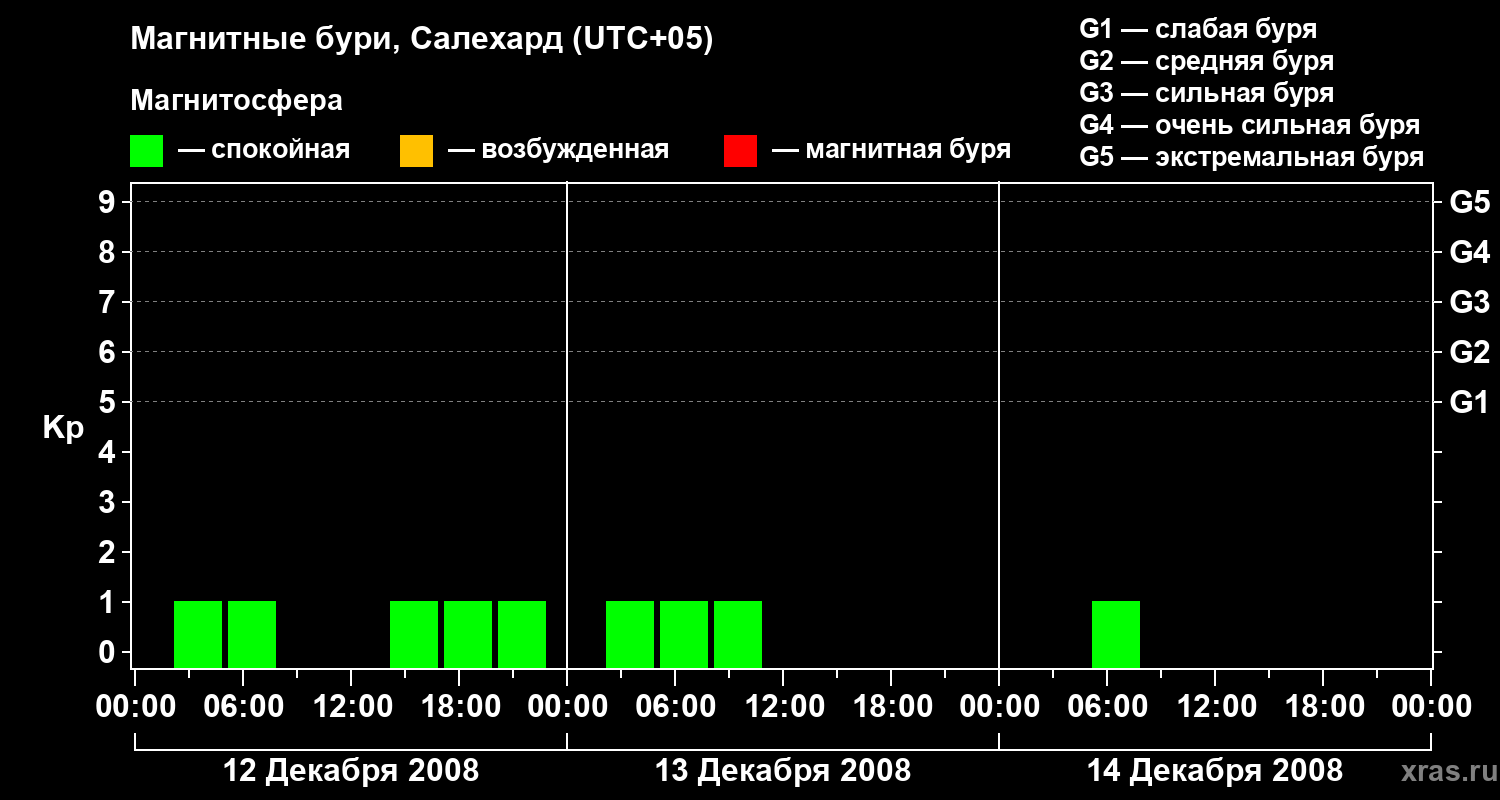Click the 'G3 — сильная буря' legend line
This screenshot has height=800, width=1500.
pyautogui.click(x=1207, y=93)
